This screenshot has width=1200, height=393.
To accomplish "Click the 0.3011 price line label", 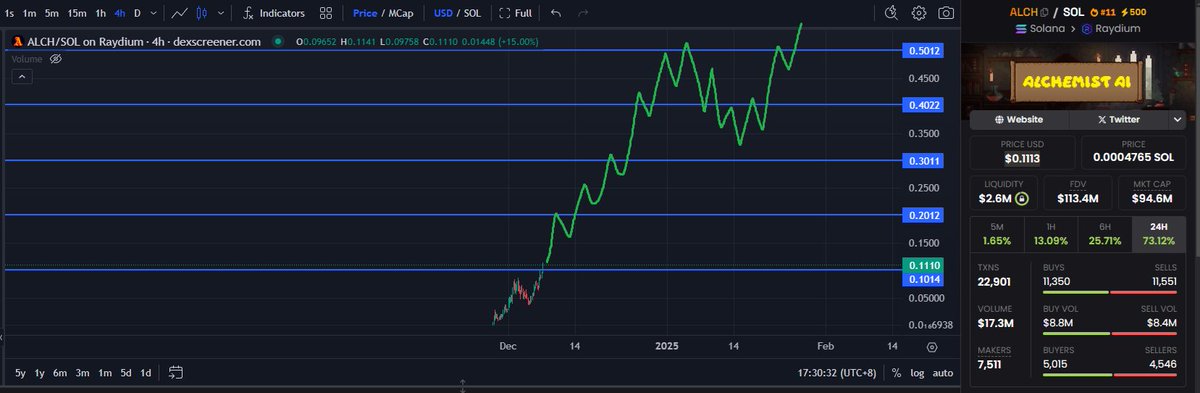I will [x=922, y=160].
